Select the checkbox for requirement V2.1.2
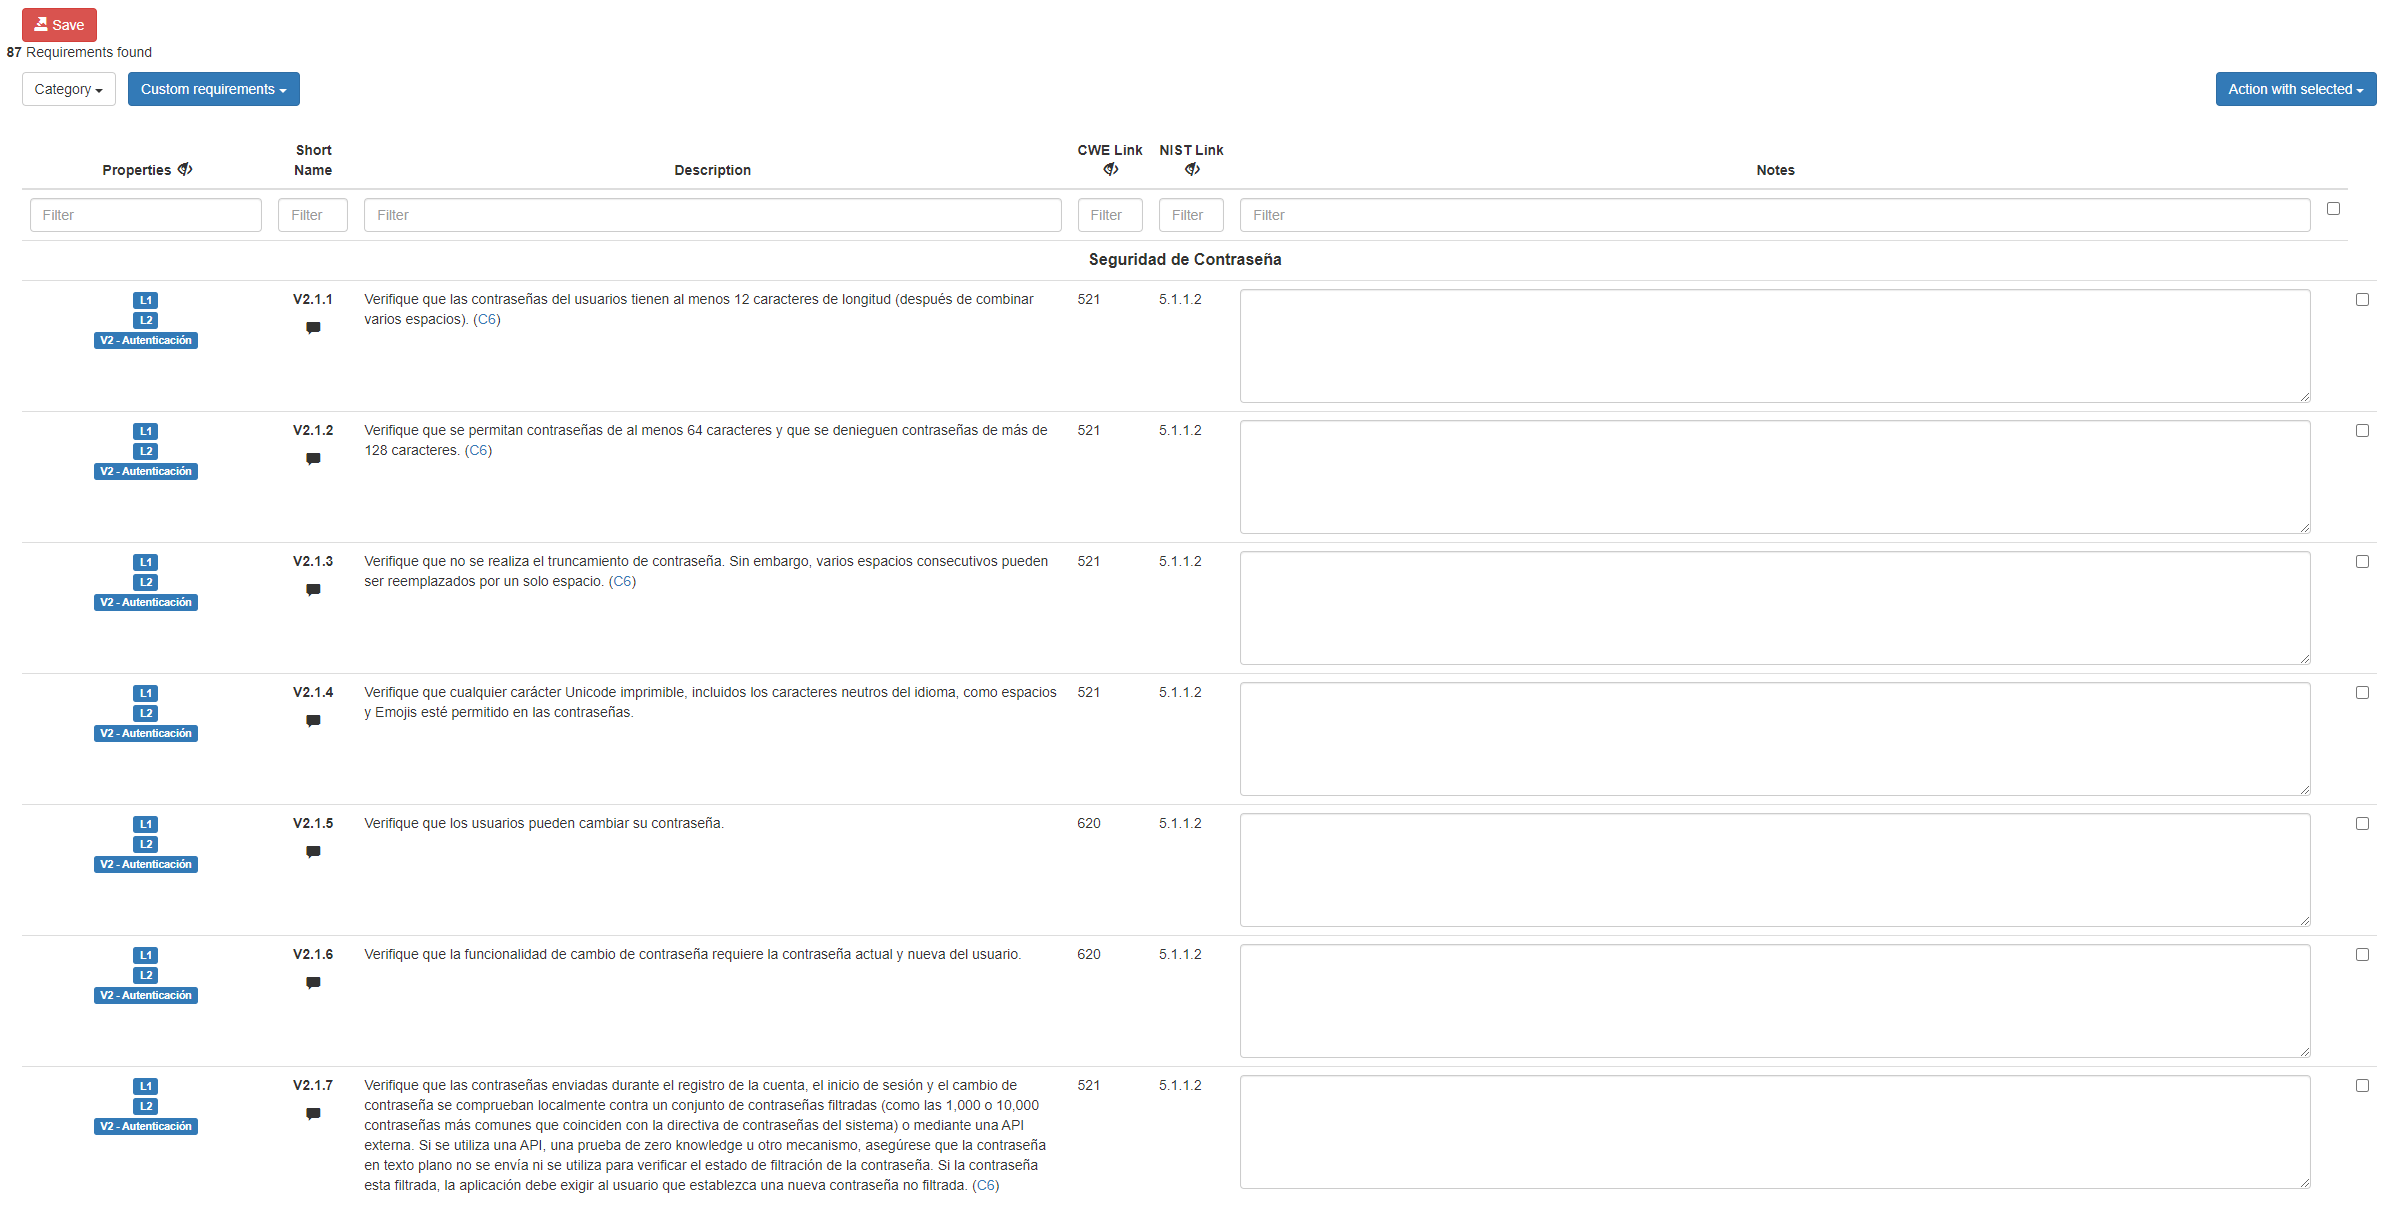Image resolution: width=2396 pixels, height=1208 pixels. [x=2362, y=431]
